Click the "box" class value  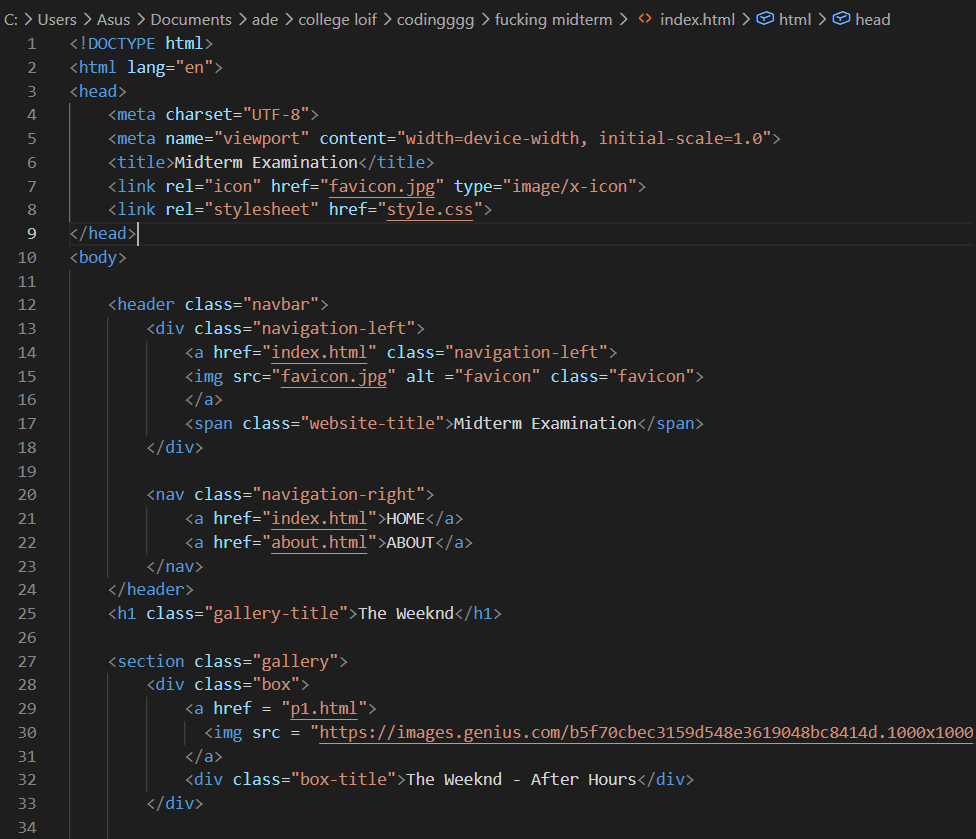276,685
